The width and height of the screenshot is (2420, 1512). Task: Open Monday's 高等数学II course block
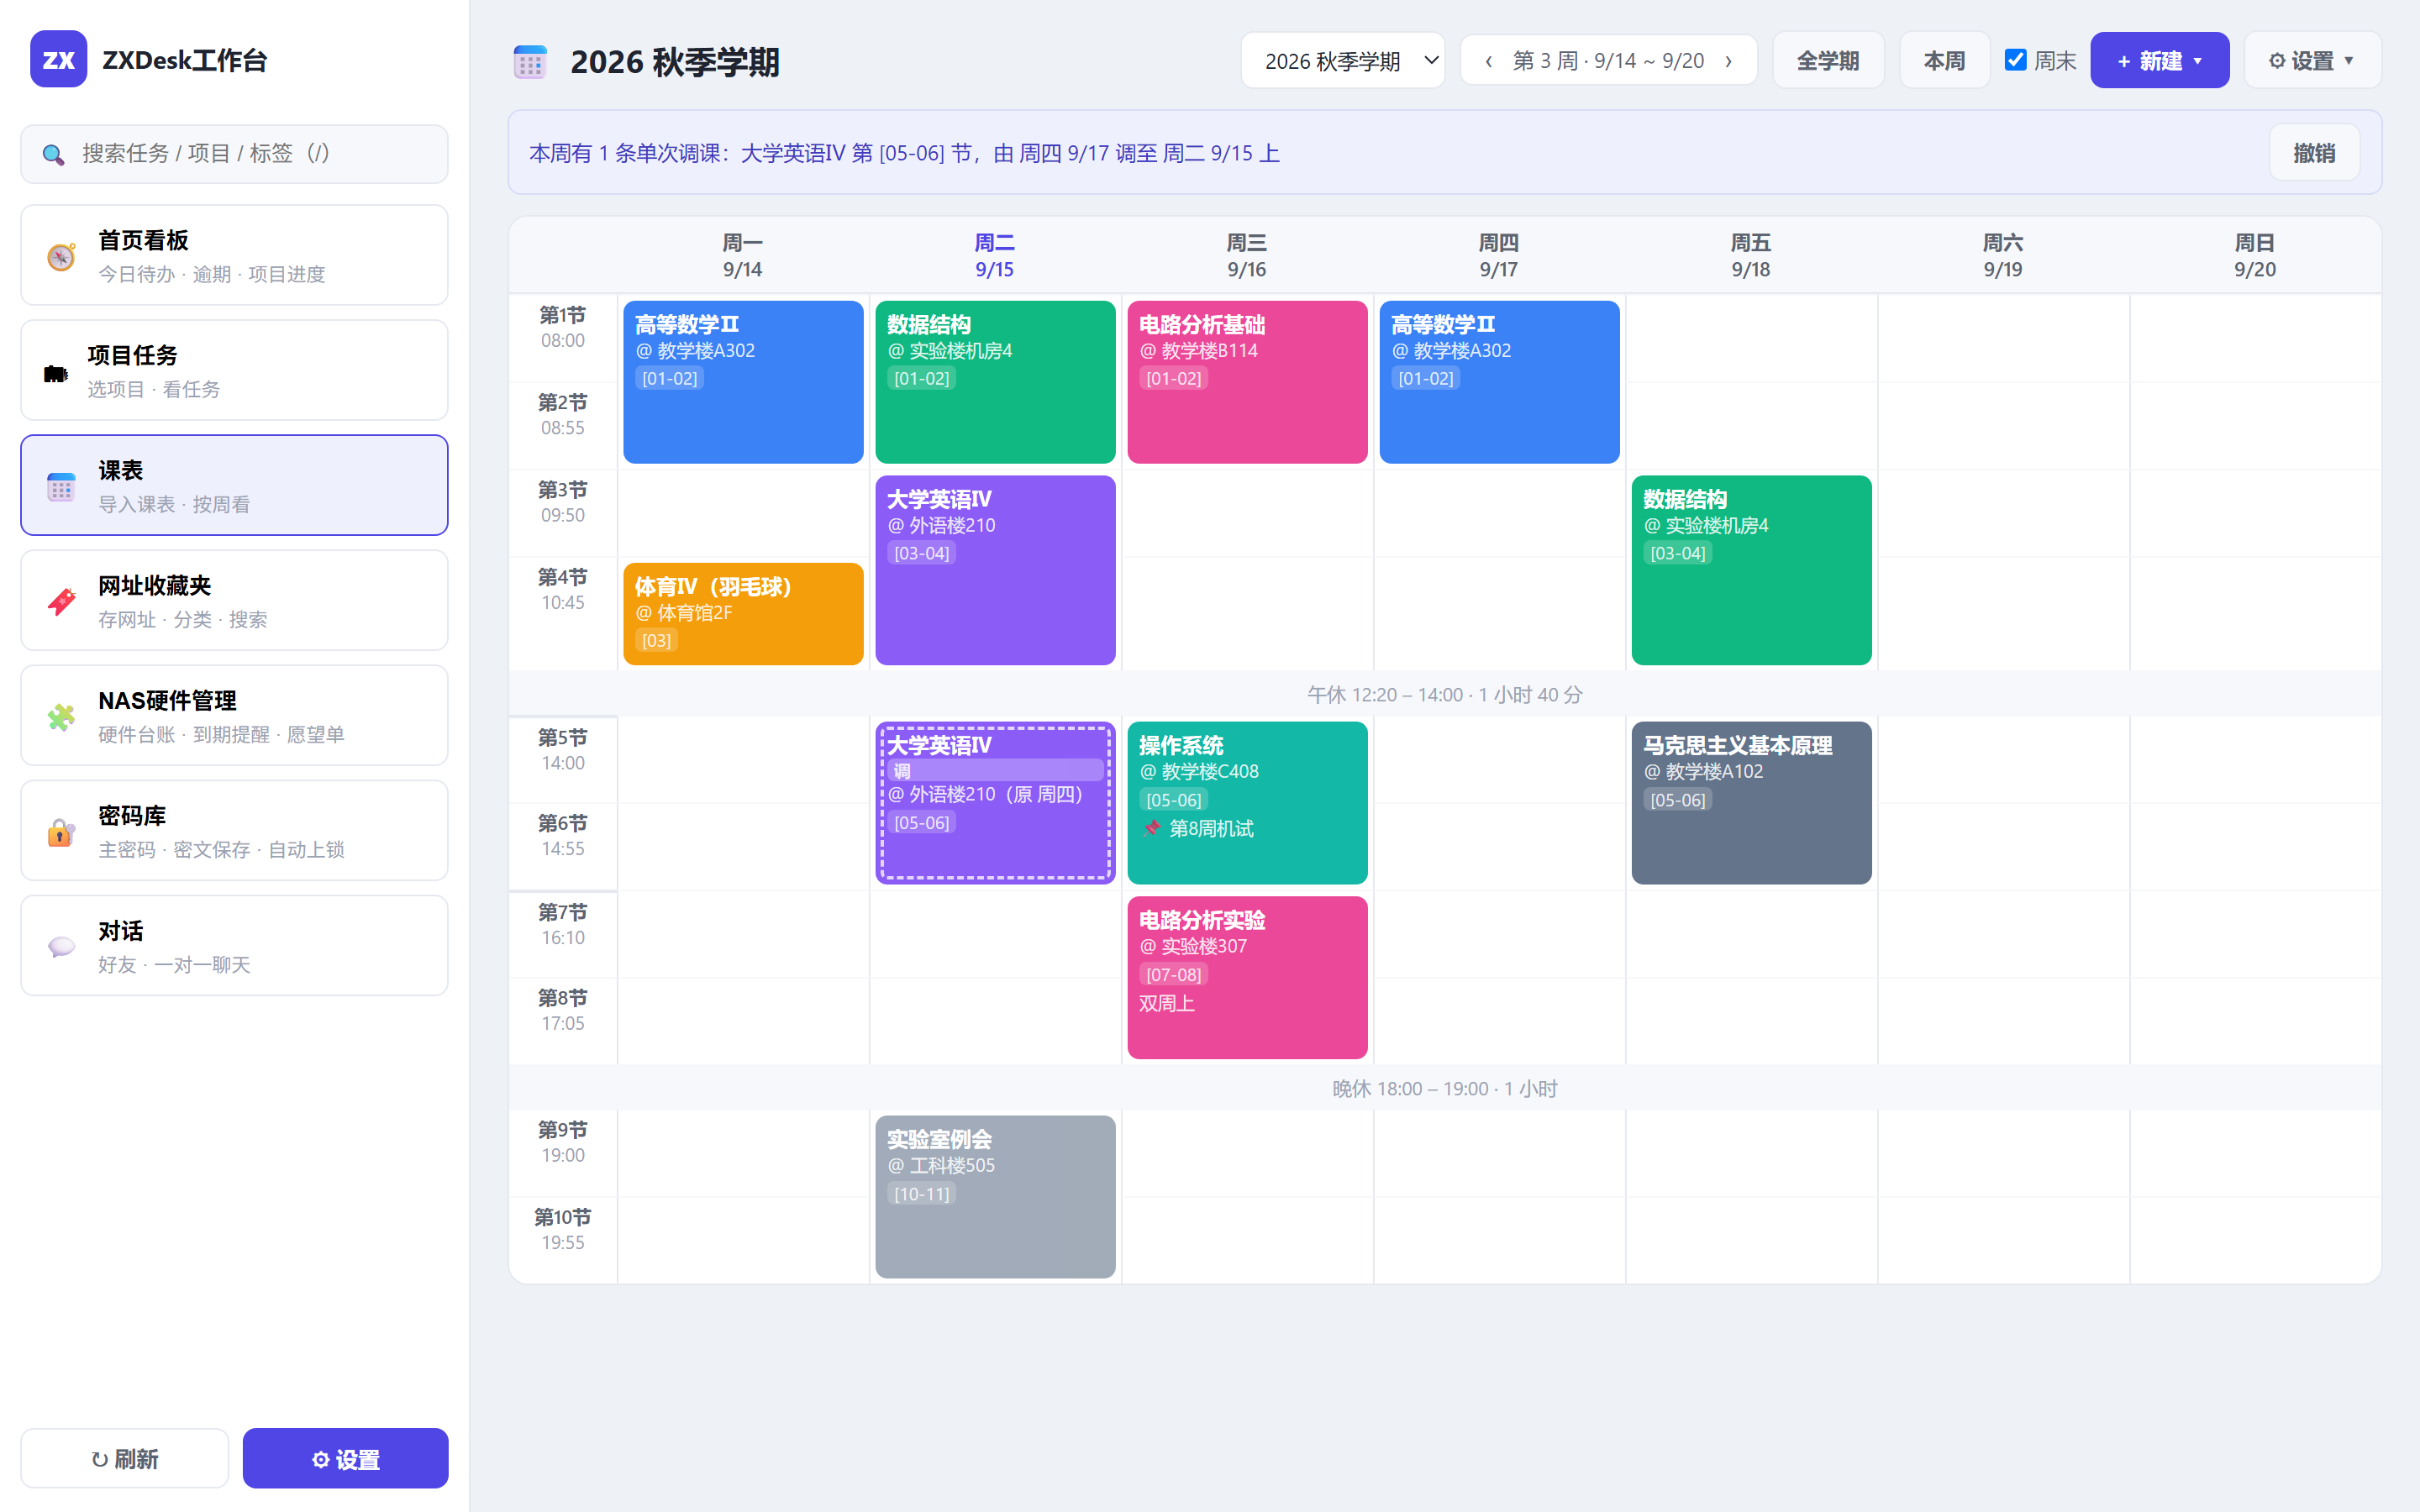click(x=743, y=382)
